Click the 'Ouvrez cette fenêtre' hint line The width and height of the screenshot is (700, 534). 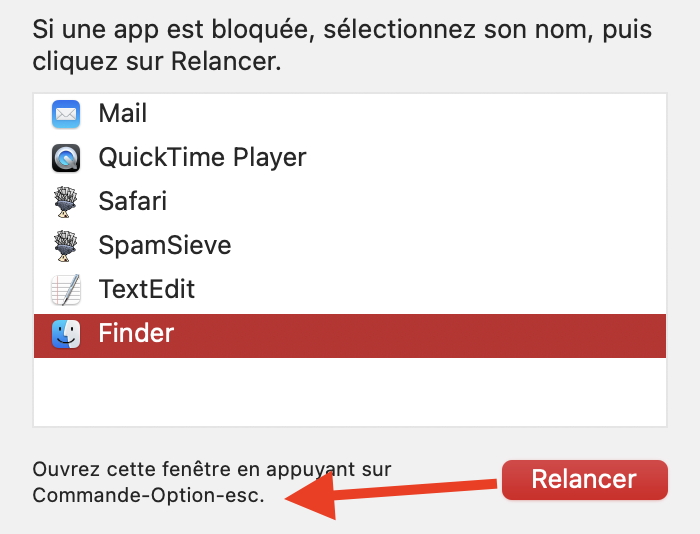tap(211, 469)
